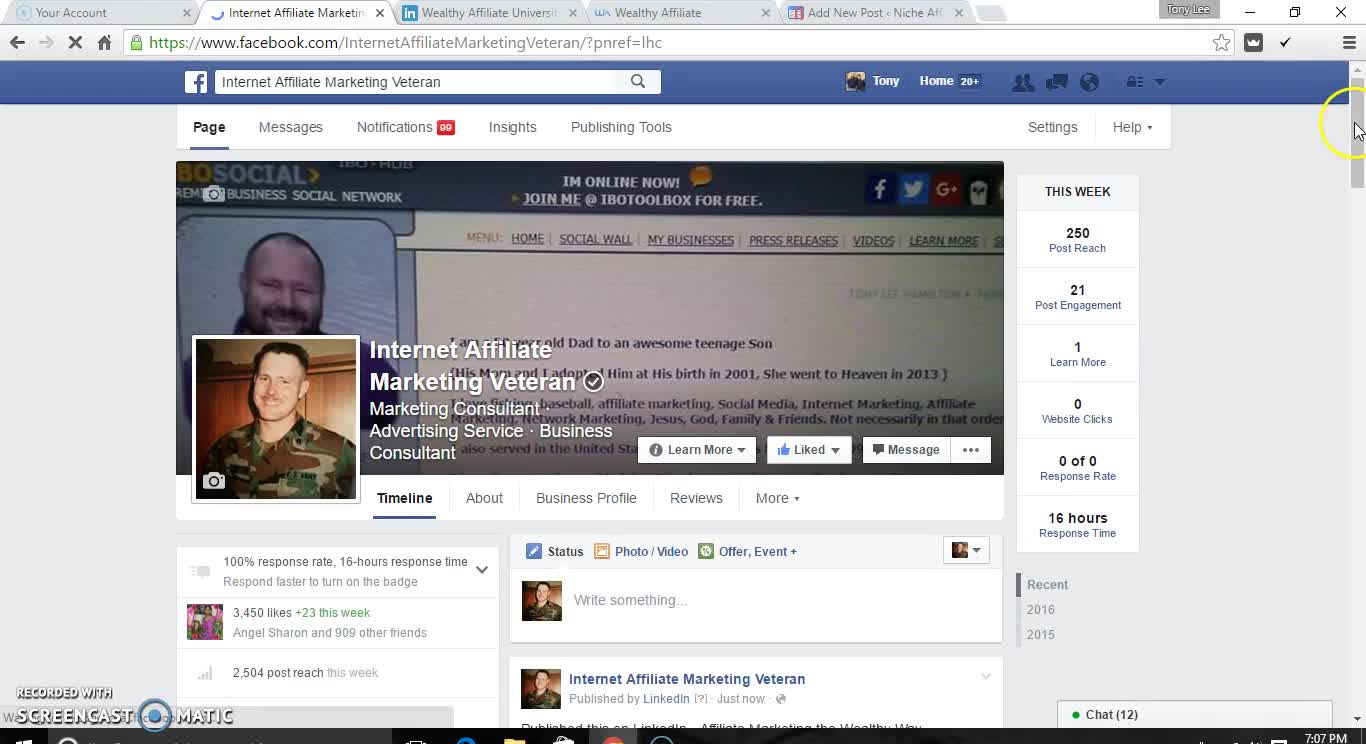Click Post Engagement stat link
1366x744 pixels.
click(1078, 305)
